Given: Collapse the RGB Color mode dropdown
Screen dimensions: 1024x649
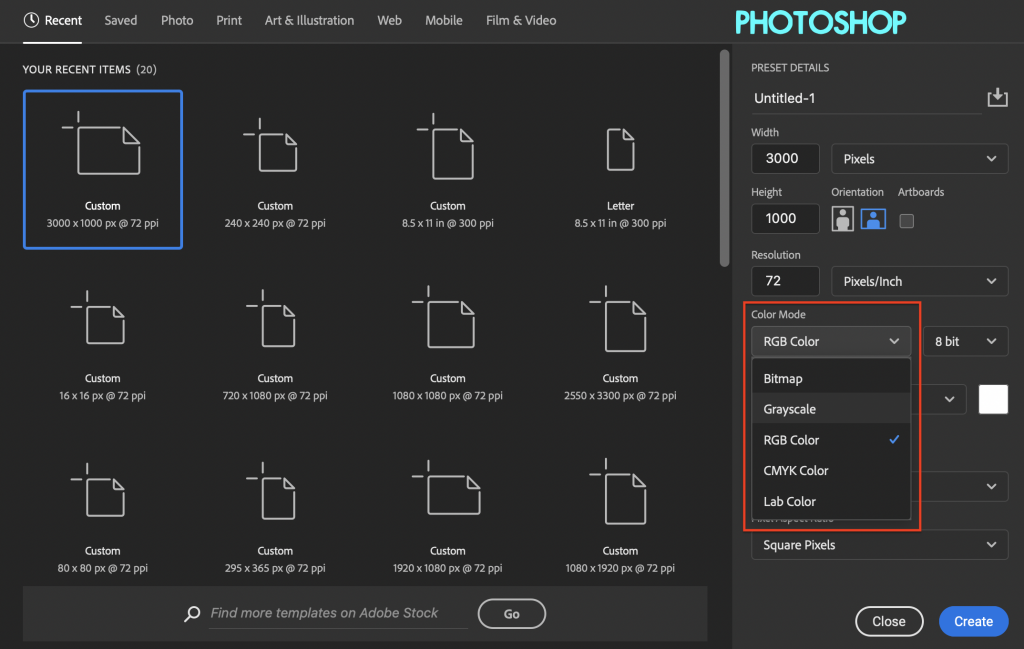Looking at the screenshot, I should (x=831, y=341).
